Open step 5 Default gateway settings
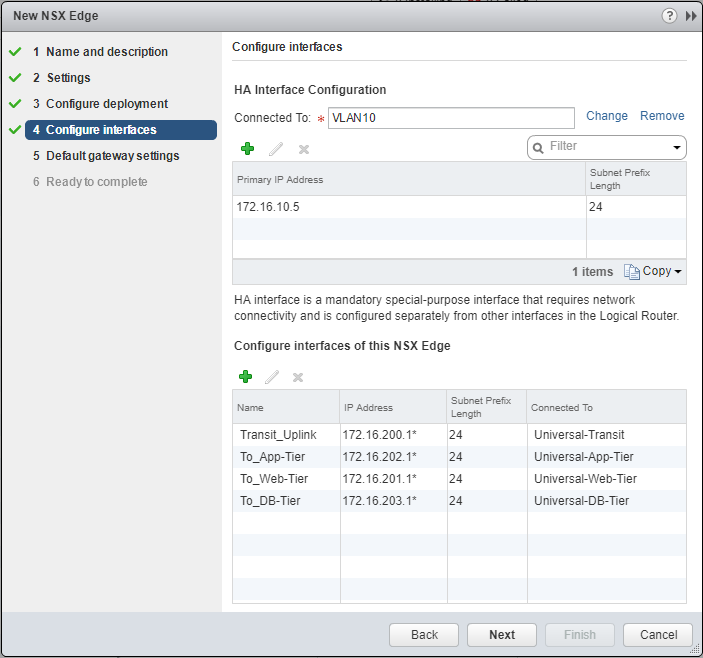 (112, 156)
